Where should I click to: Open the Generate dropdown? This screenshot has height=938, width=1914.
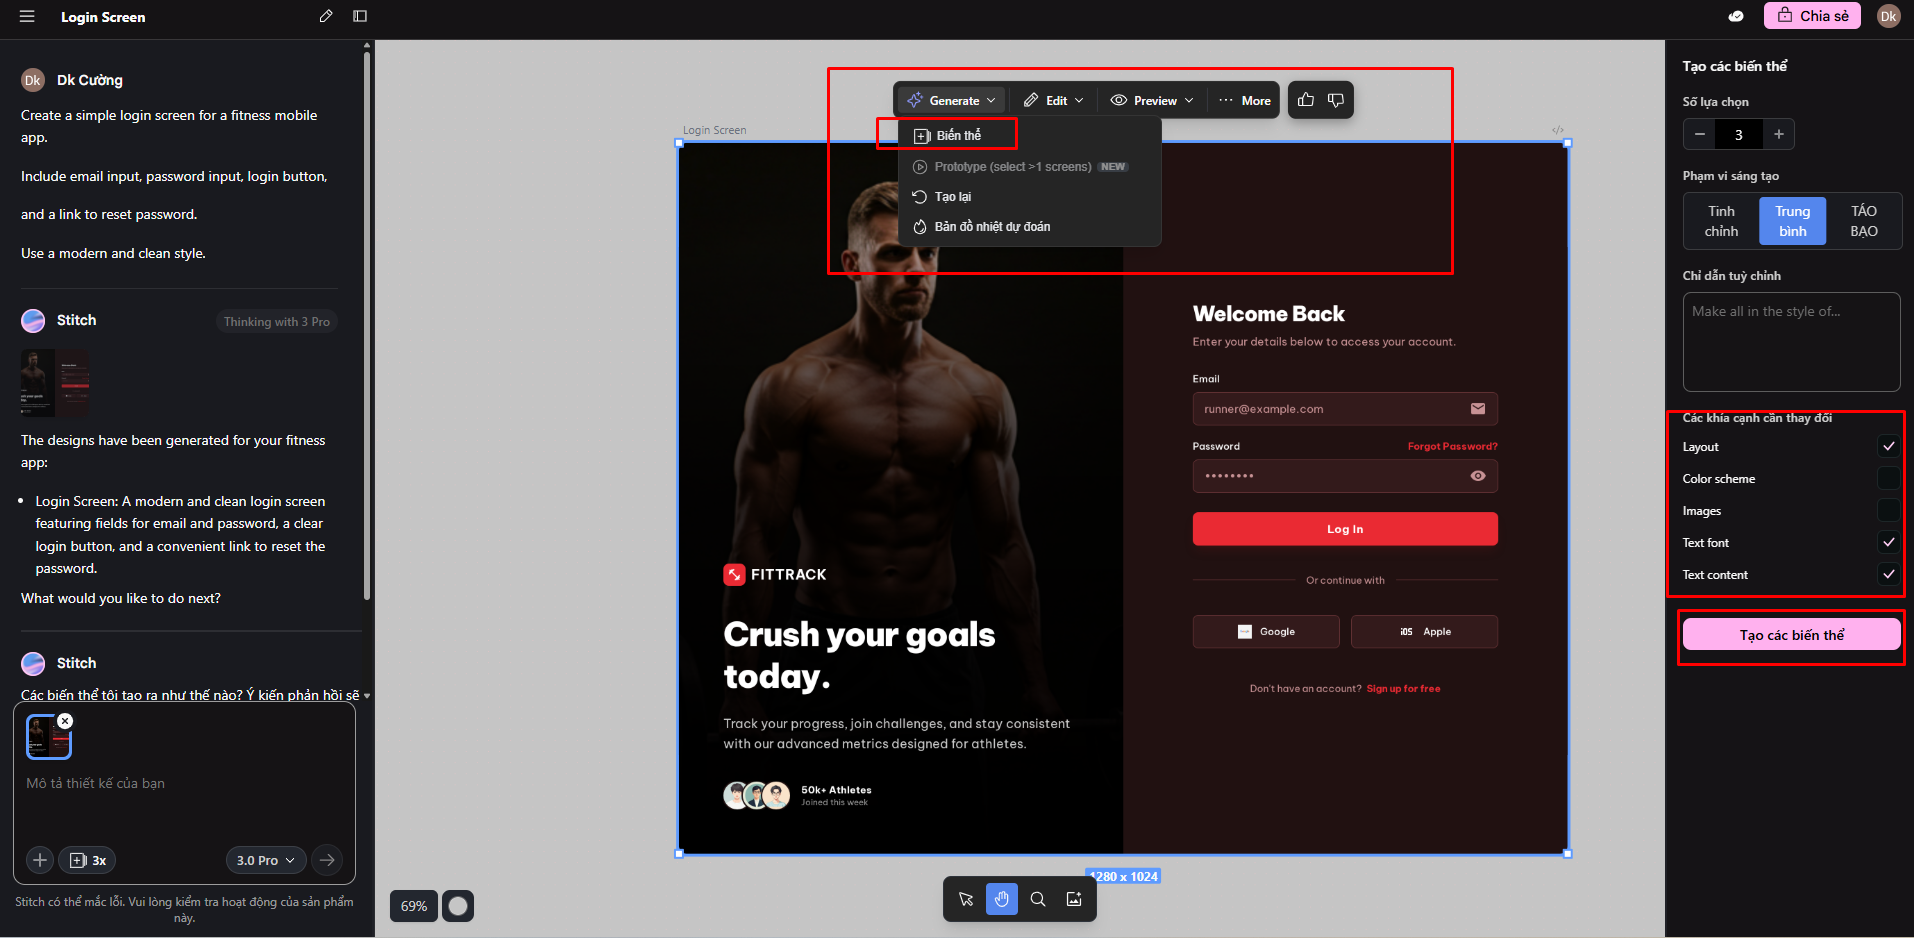tap(951, 101)
